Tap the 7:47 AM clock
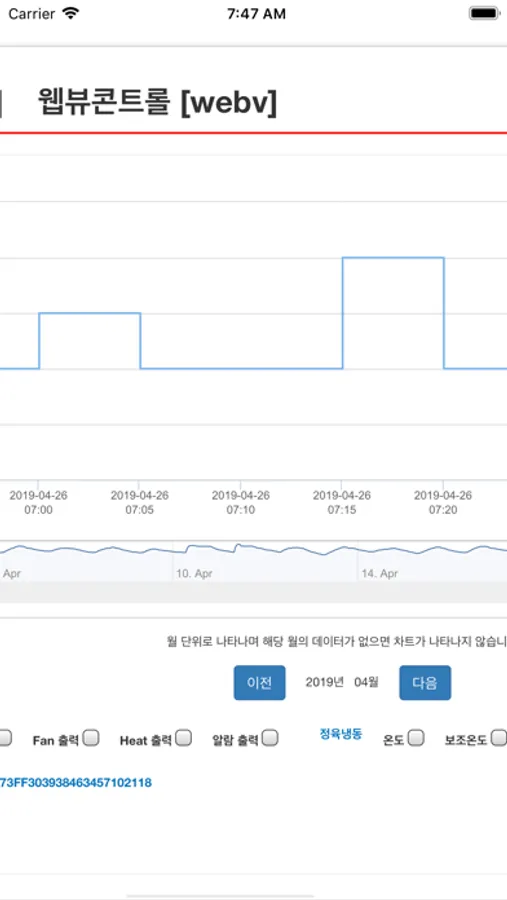Image resolution: width=507 pixels, height=900 pixels. [256, 14]
